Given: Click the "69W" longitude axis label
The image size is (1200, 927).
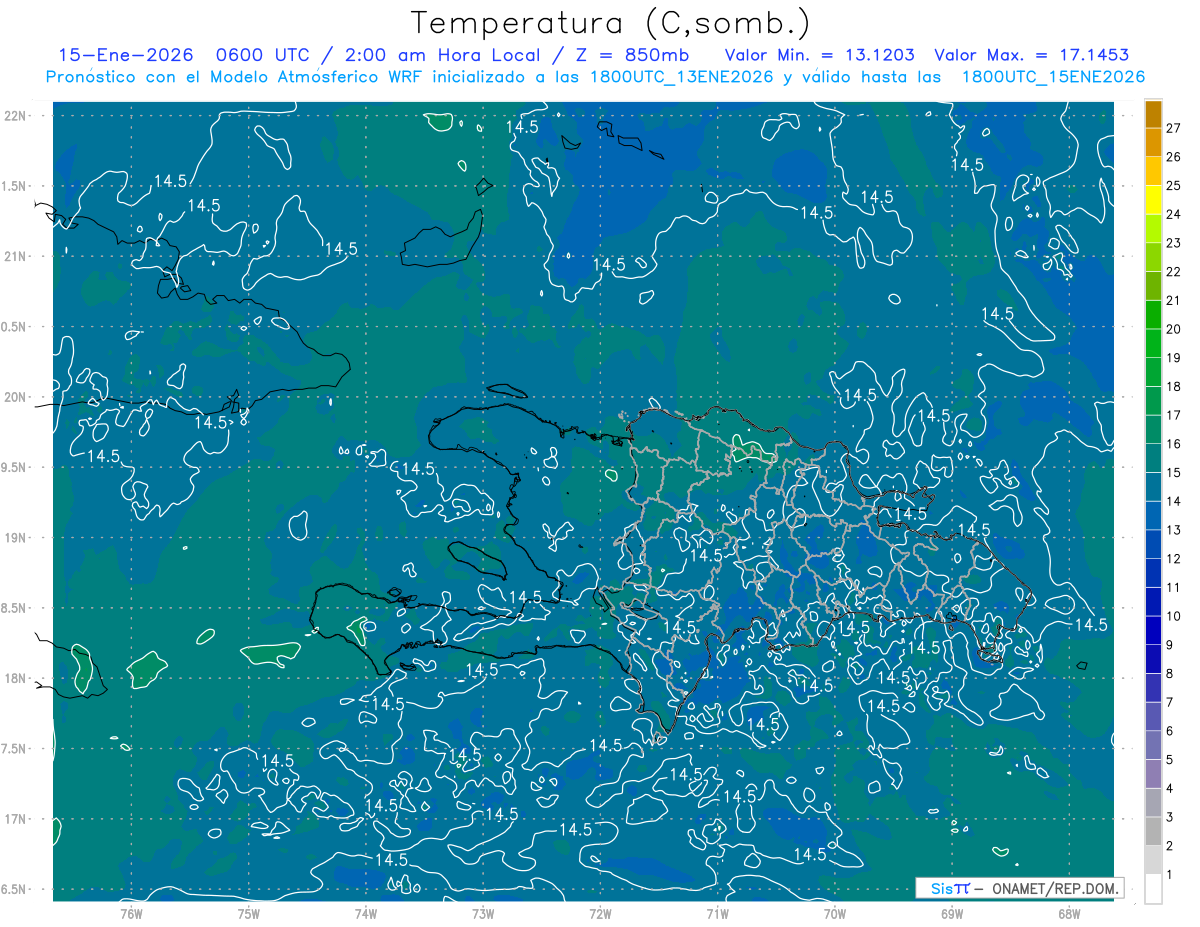Looking at the screenshot, I should coord(952,913).
